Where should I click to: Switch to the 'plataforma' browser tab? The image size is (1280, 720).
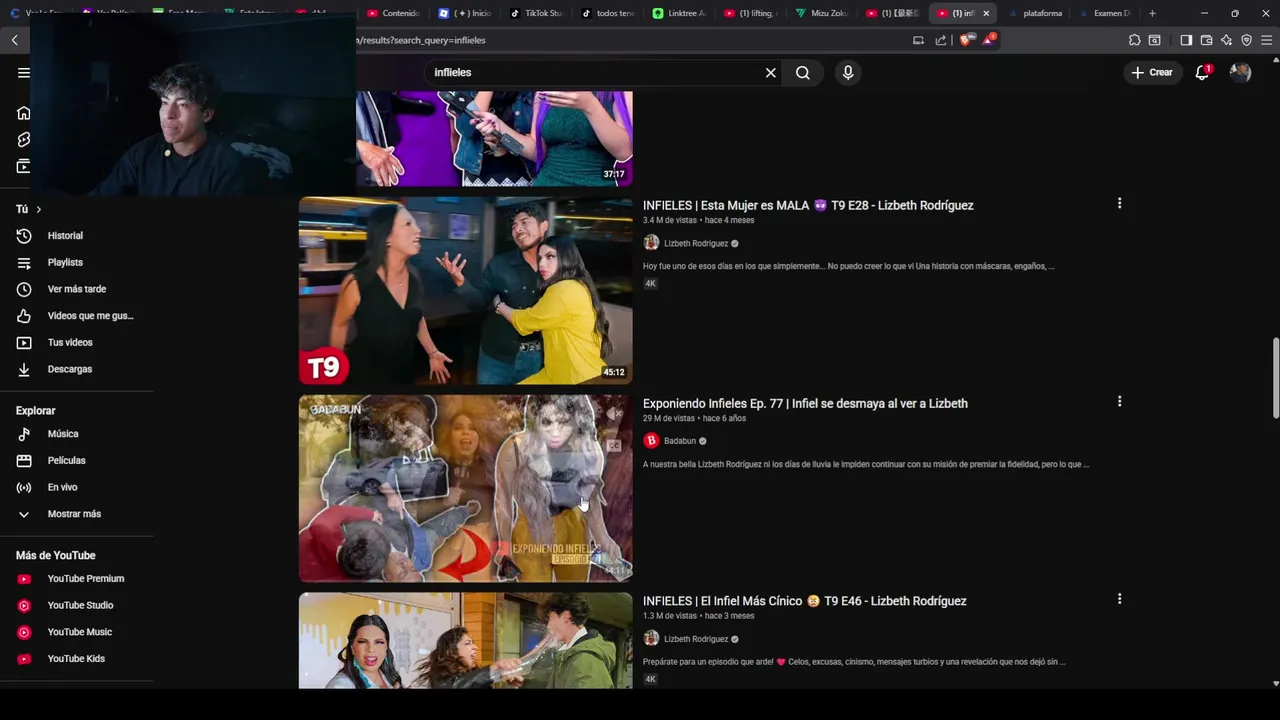point(1035,13)
